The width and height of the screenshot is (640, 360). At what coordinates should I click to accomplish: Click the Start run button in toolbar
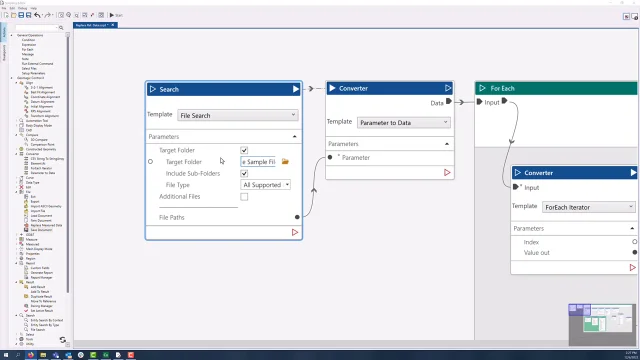[116, 15]
